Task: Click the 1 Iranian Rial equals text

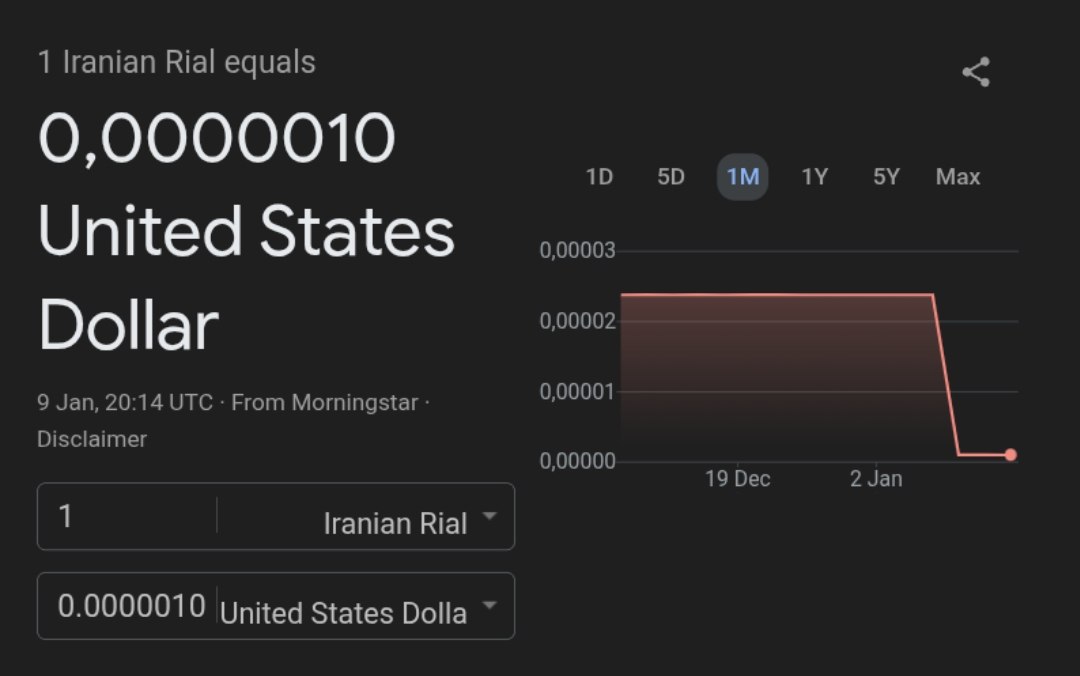Action: (x=176, y=62)
